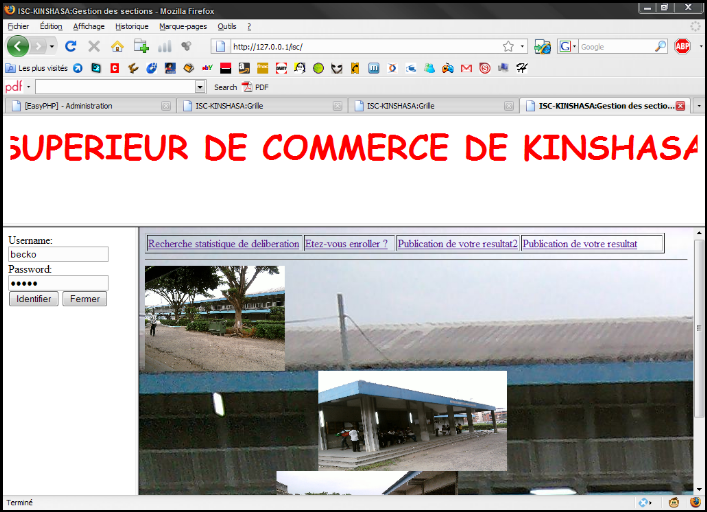Click the blue status bar icon with arrow
Image resolution: width=707 pixels, height=512 pixels.
pos(645,503)
